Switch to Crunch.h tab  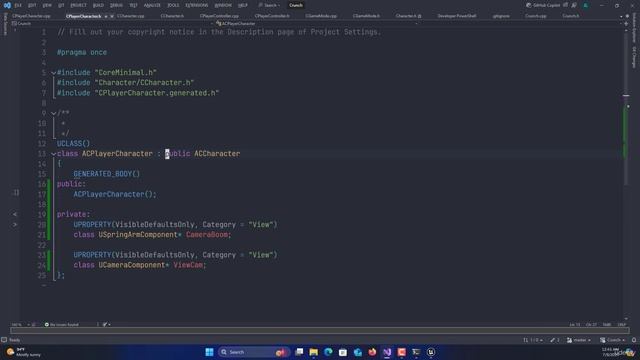pyautogui.click(x=571, y=16)
